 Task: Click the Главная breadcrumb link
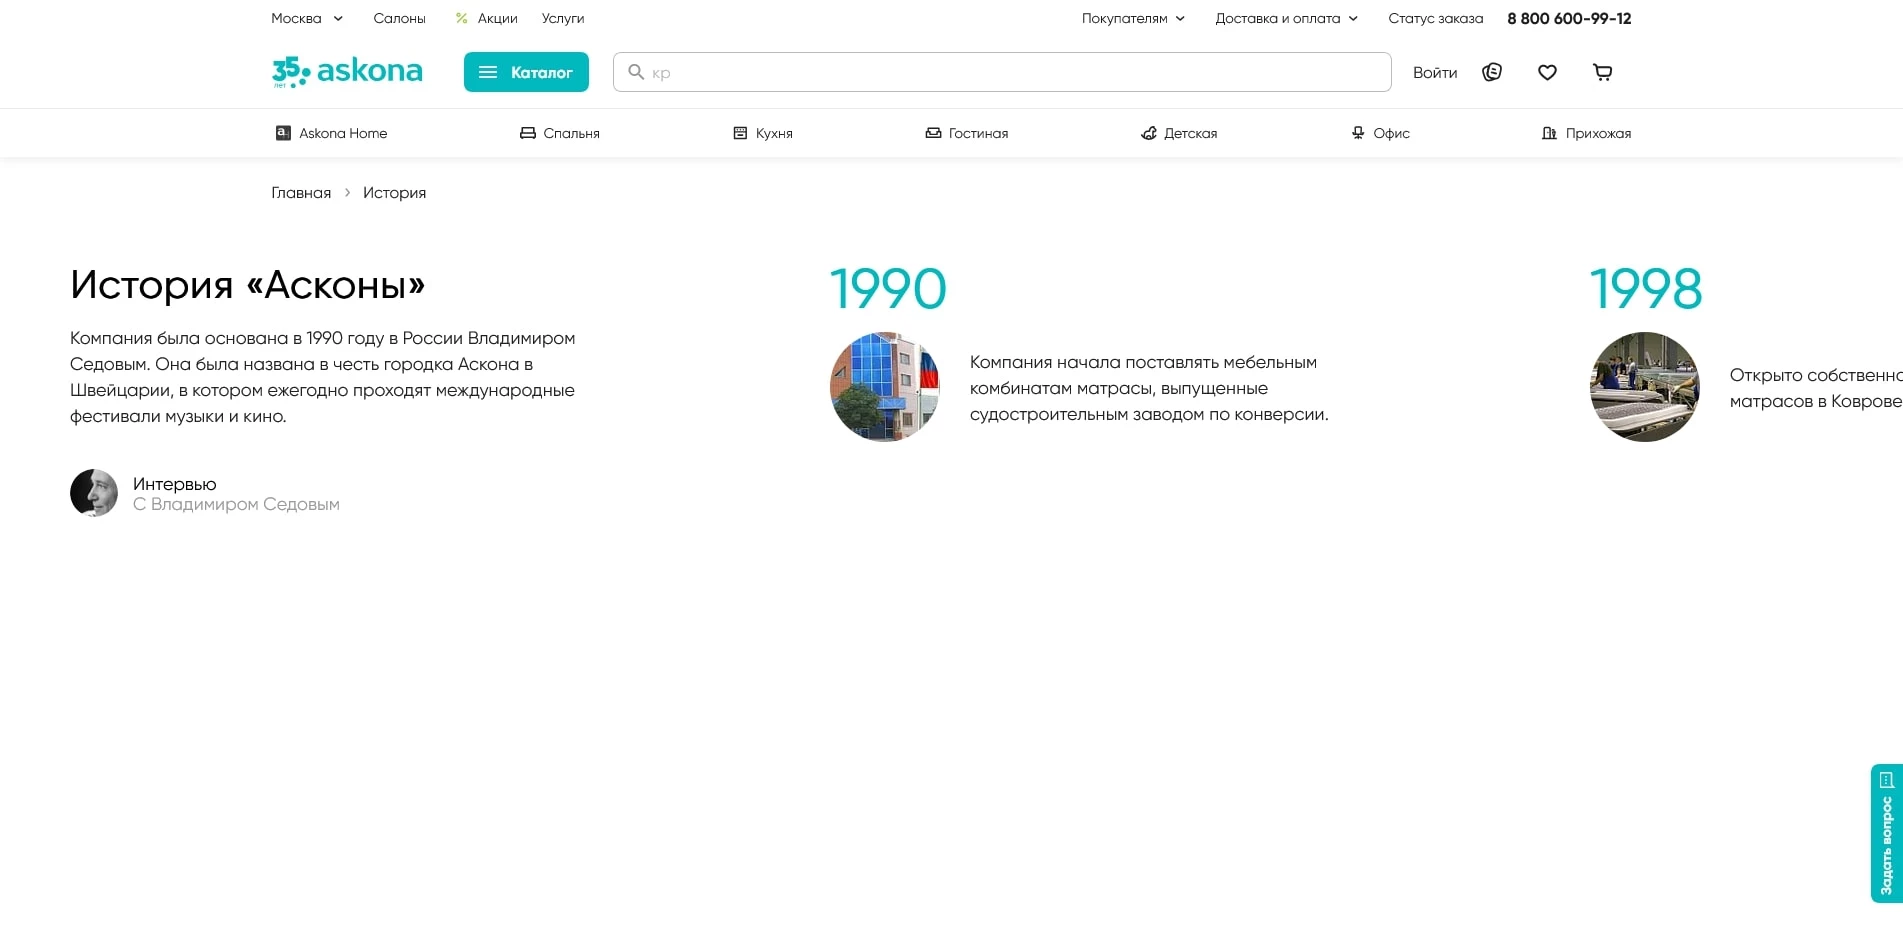pos(300,192)
